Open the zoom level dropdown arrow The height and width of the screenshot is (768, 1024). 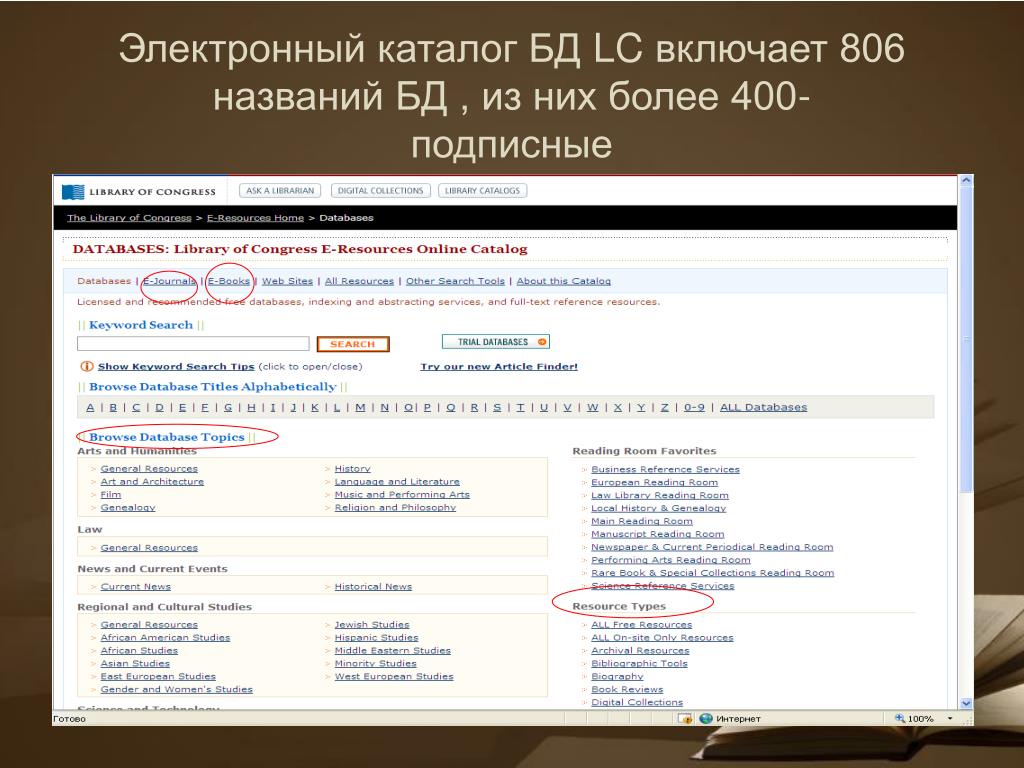(950, 718)
